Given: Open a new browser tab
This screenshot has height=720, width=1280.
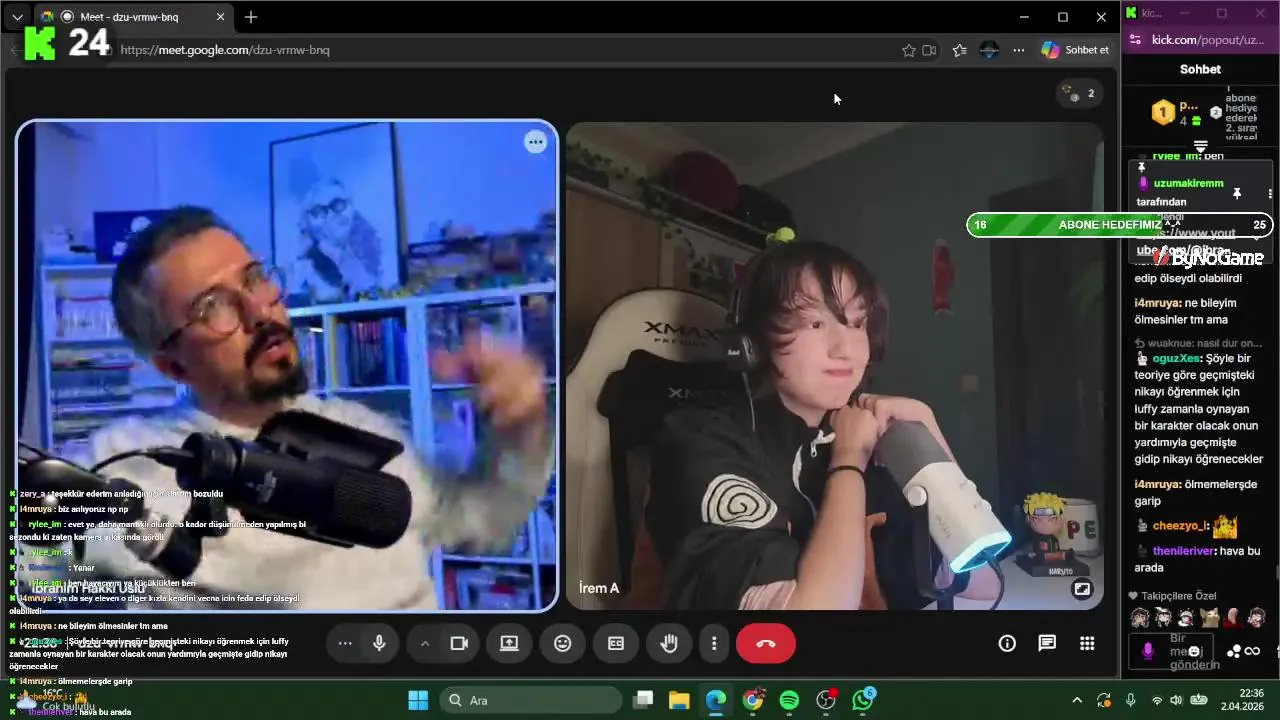Looking at the screenshot, I should pos(251,17).
